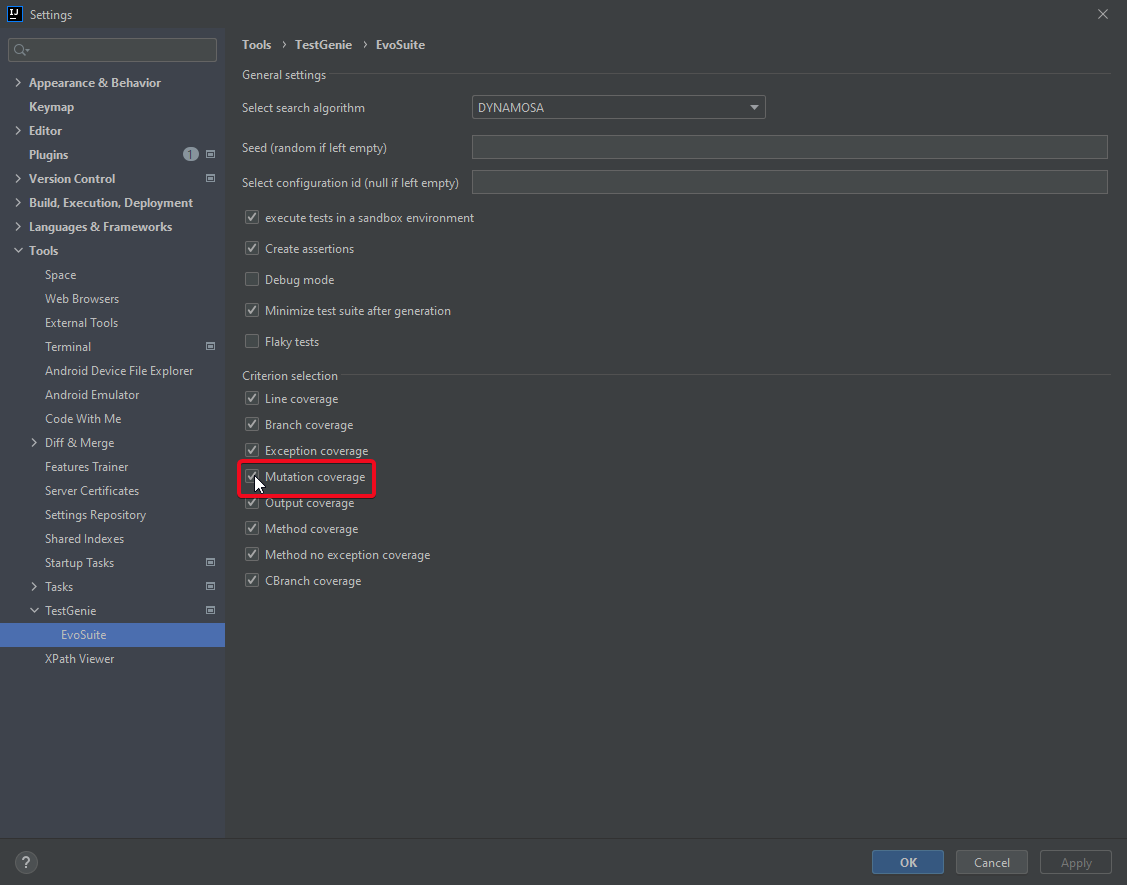Uncheck Method coverage checkbox
Image resolution: width=1127 pixels, height=885 pixels.
click(252, 528)
